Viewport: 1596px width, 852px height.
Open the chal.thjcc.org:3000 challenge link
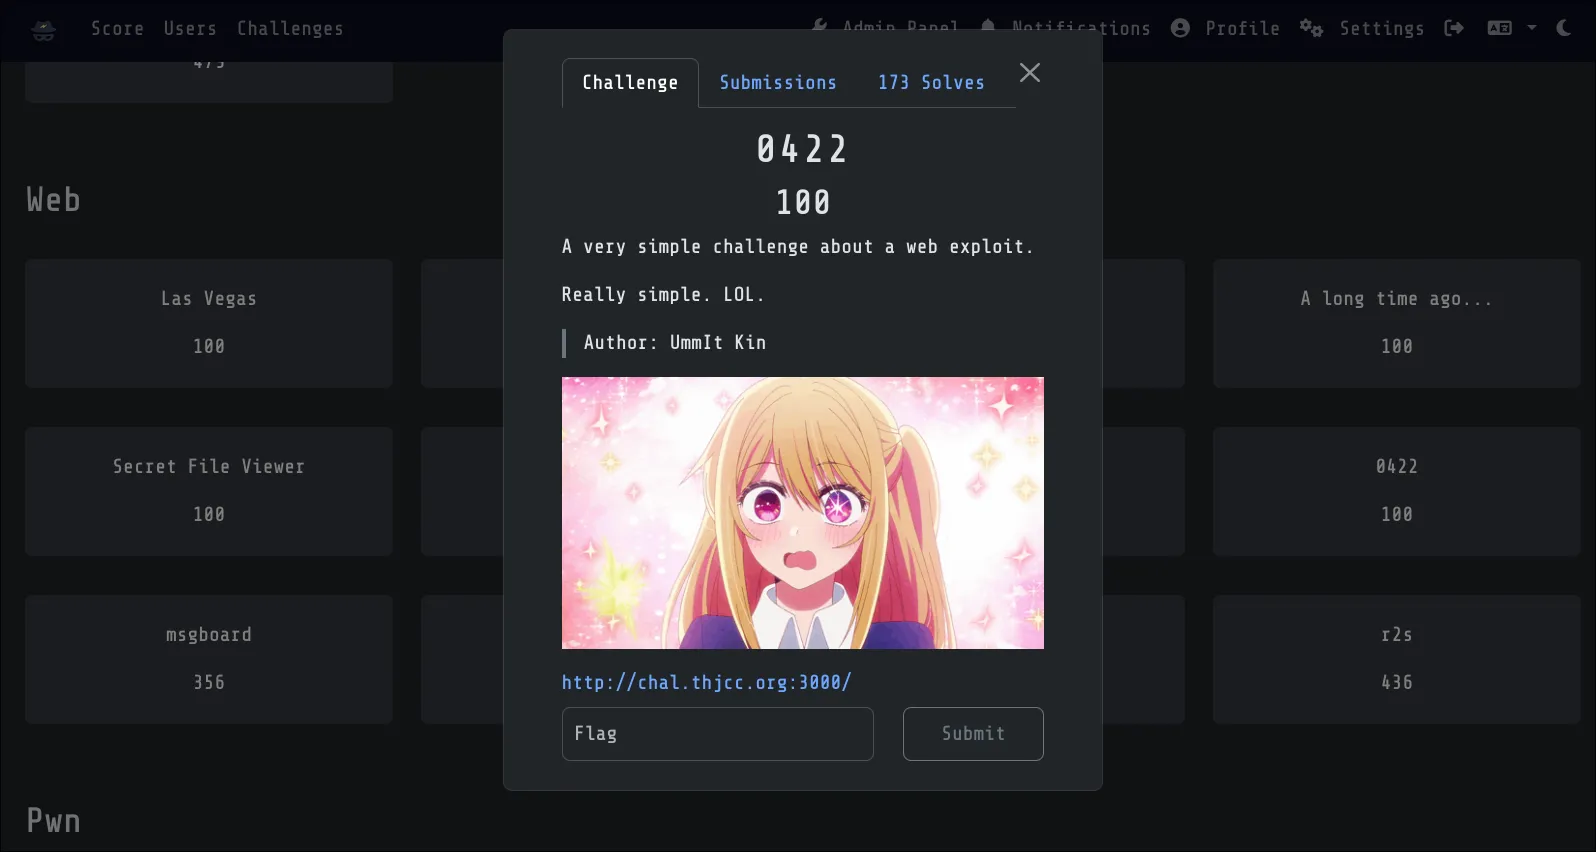click(x=706, y=682)
